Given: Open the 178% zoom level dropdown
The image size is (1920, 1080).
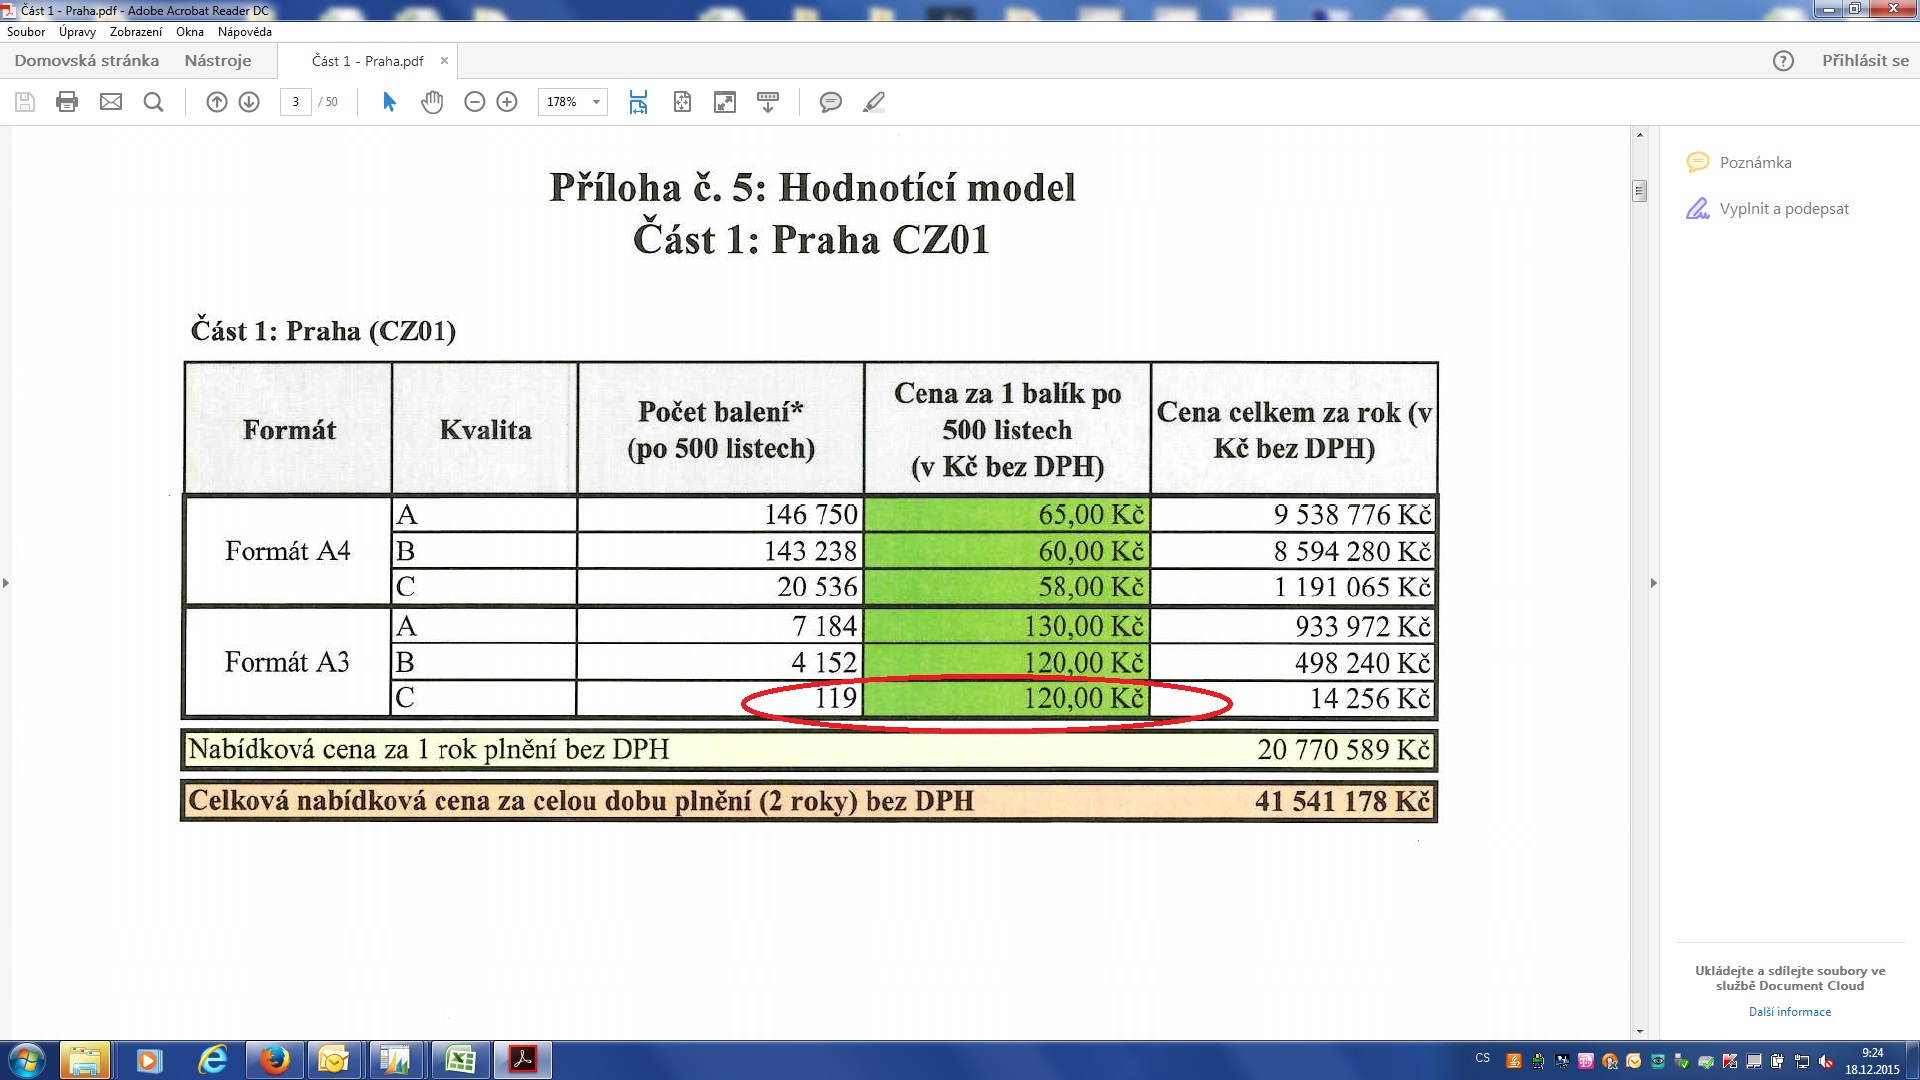Looking at the screenshot, I should [596, 102].
